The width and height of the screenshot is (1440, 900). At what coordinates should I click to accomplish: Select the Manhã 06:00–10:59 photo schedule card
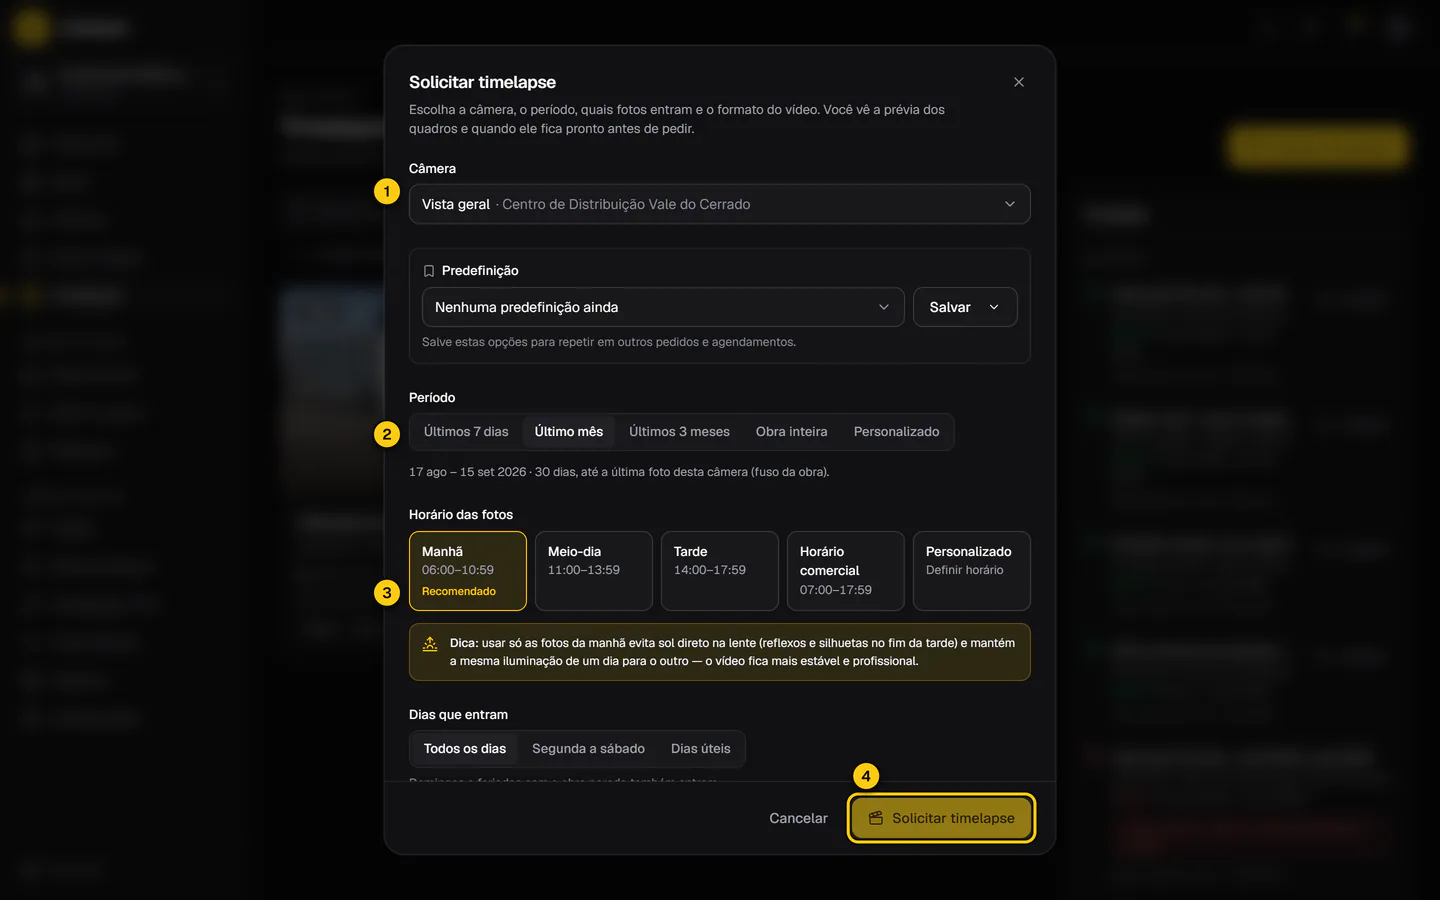click(x=467, y=571)
